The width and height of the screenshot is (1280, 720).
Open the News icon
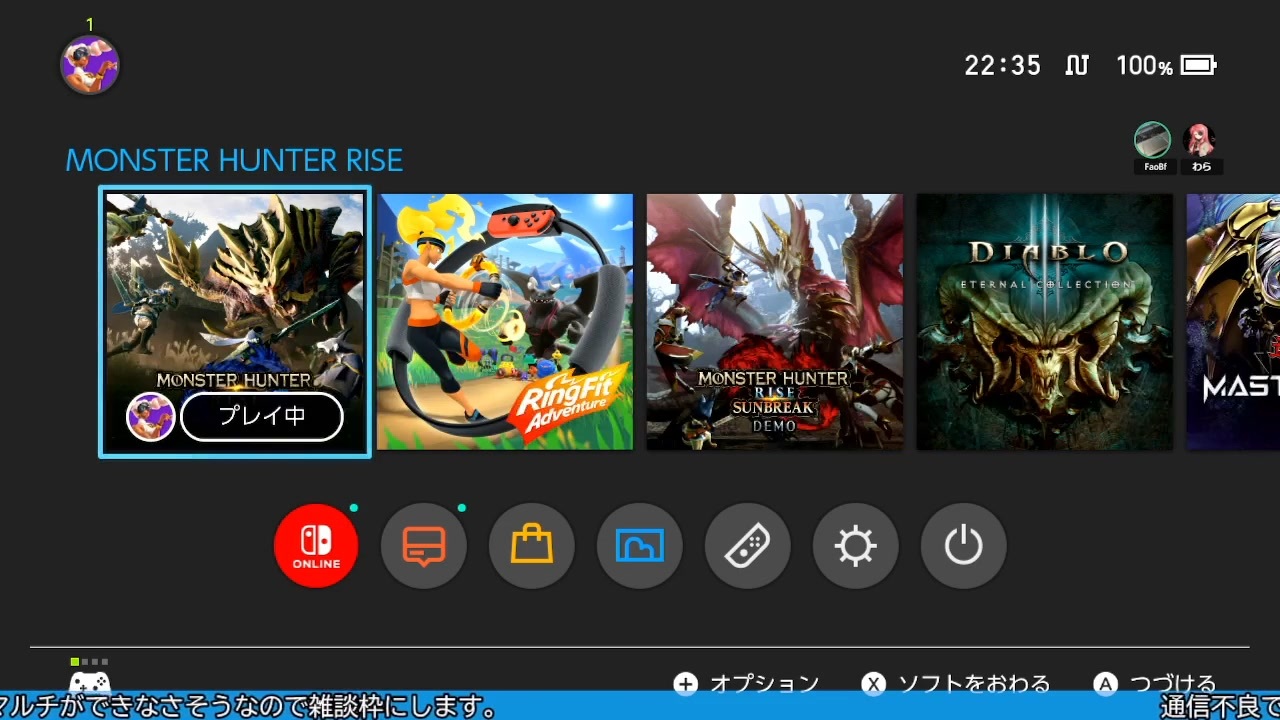[424, 546]
